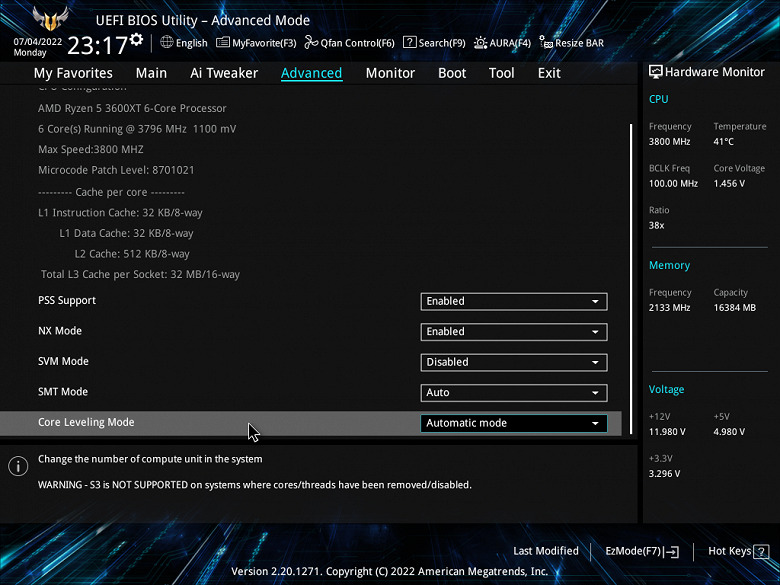Click L2 Cache: 512 KB/8-way line
The width and height of the screenshot is (780, 585).
pyautogui.click(x=132, y=254)
